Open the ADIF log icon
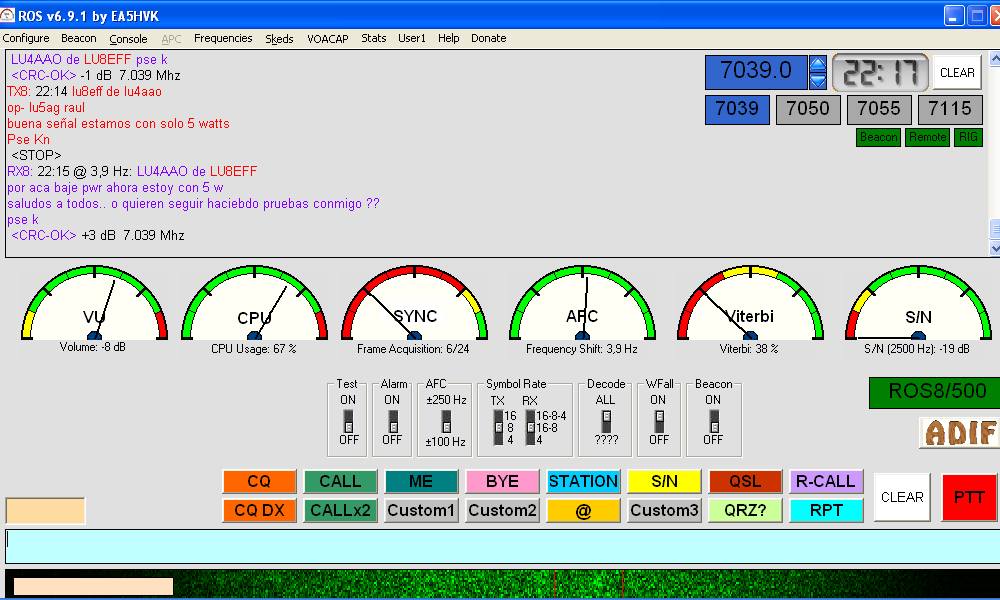The height and width of the screenshot is (600, 1000). (x=960, y=433)
